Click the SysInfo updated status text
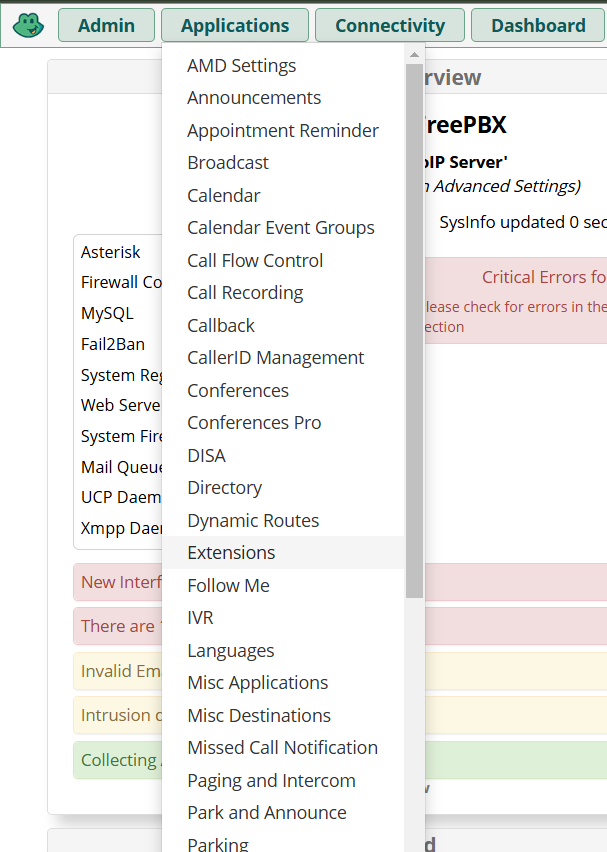This screenshot has height=852, width=607. [x=523, y=222]
